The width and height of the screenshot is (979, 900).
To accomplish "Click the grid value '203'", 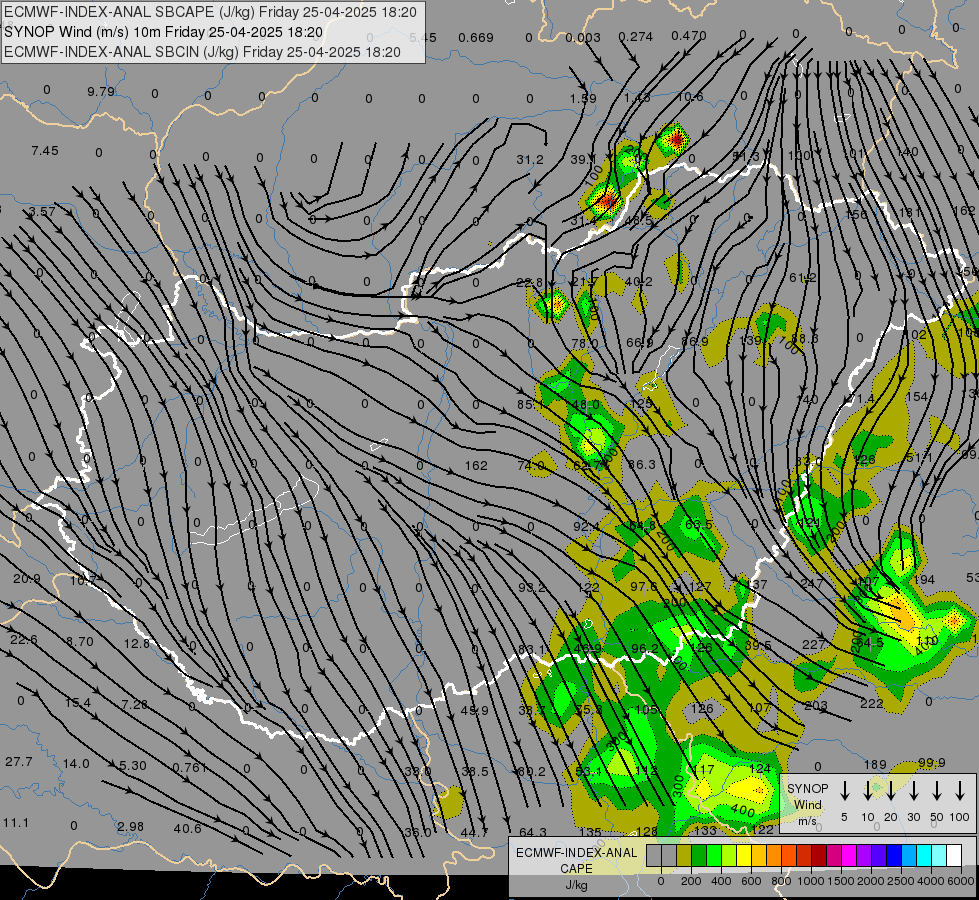I will [x=816, y=705].
